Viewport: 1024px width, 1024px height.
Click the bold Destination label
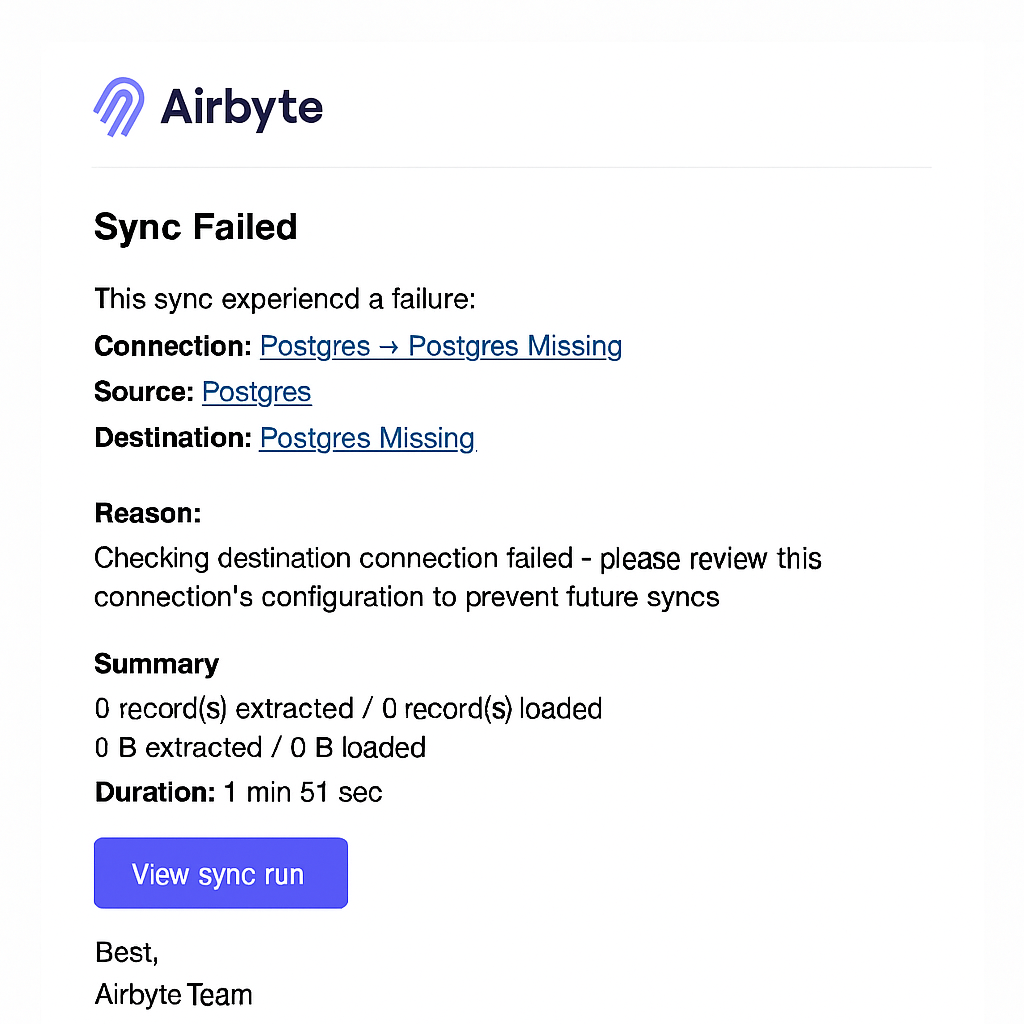pyautogui.click(x=172, y=438)
